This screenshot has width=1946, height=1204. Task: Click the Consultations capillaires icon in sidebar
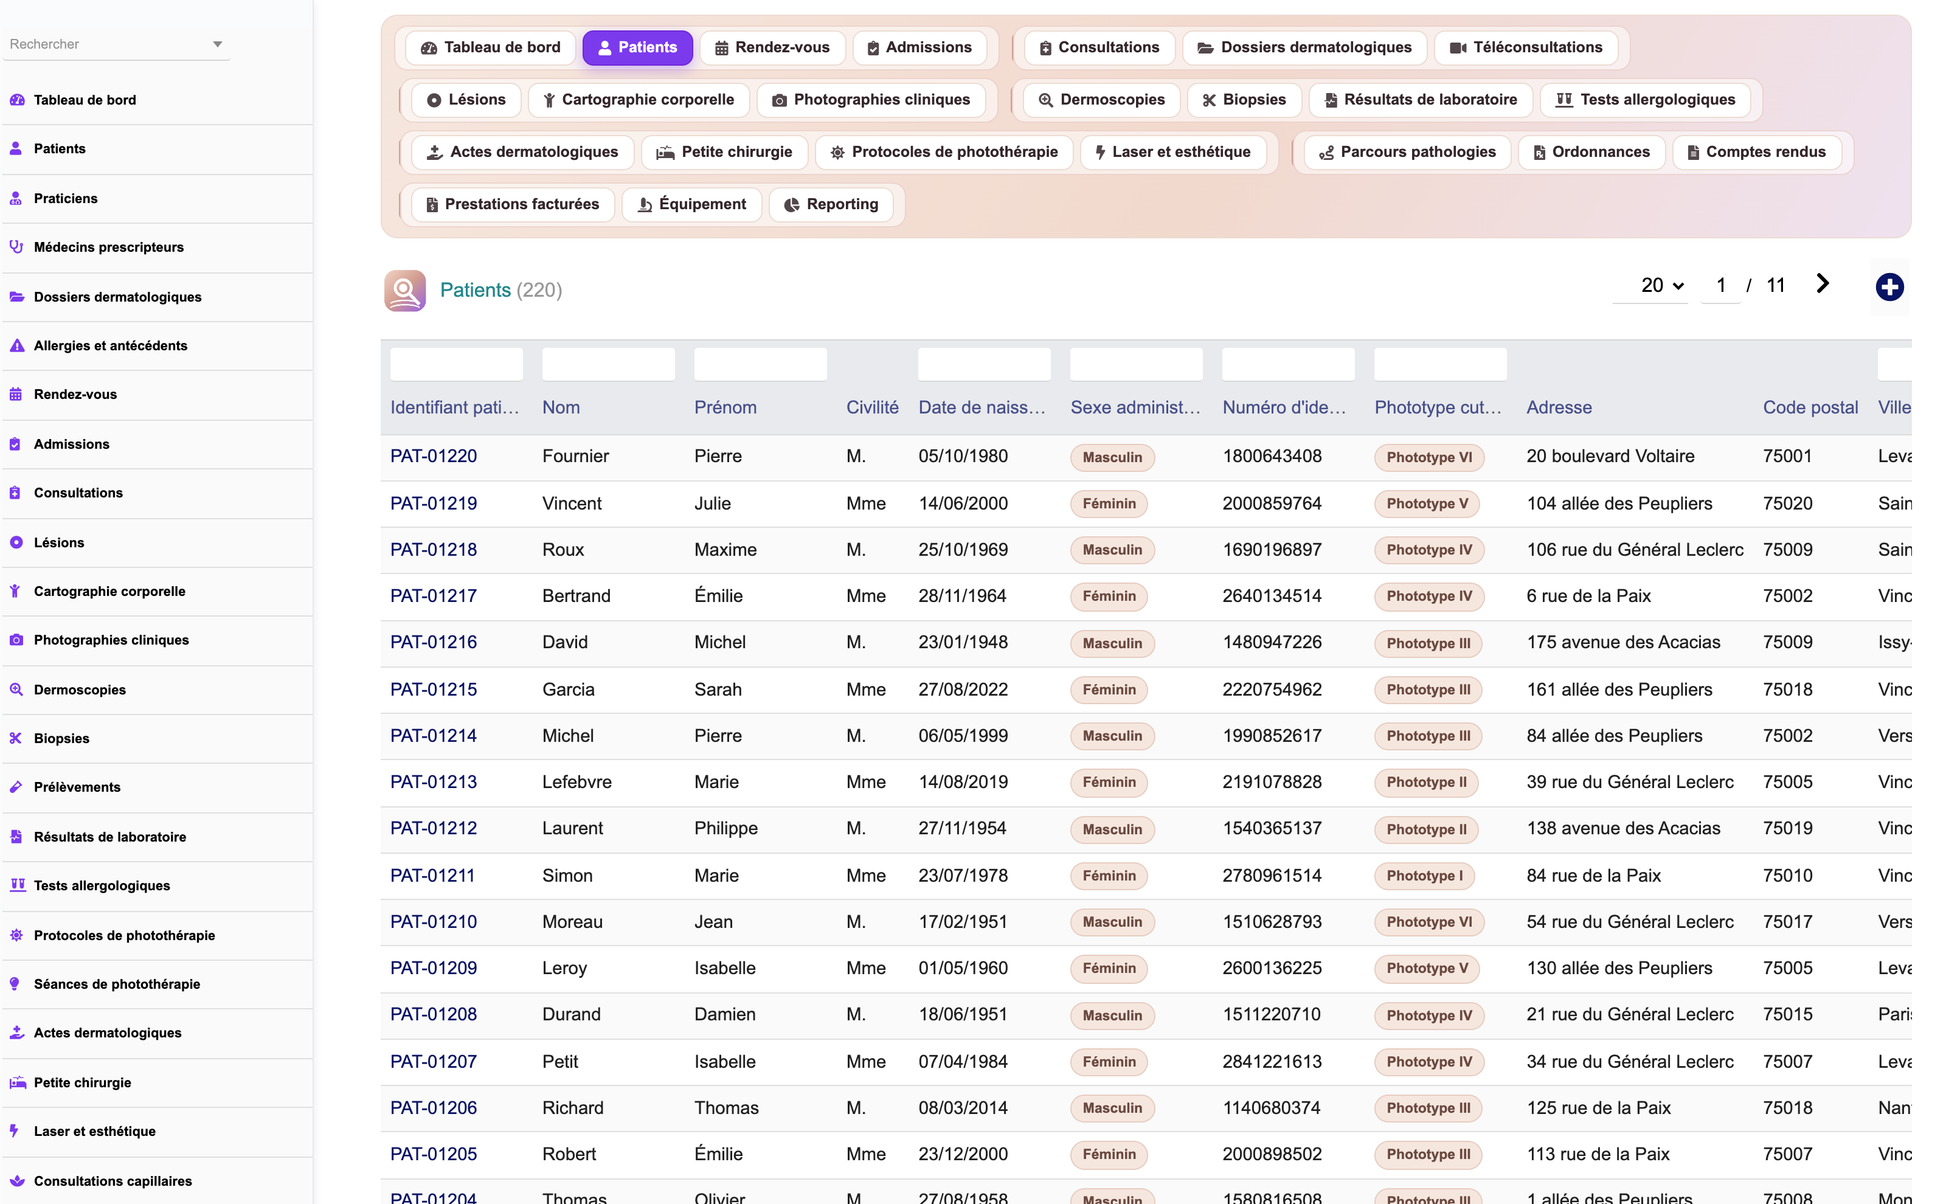[x=16, y=1181]
